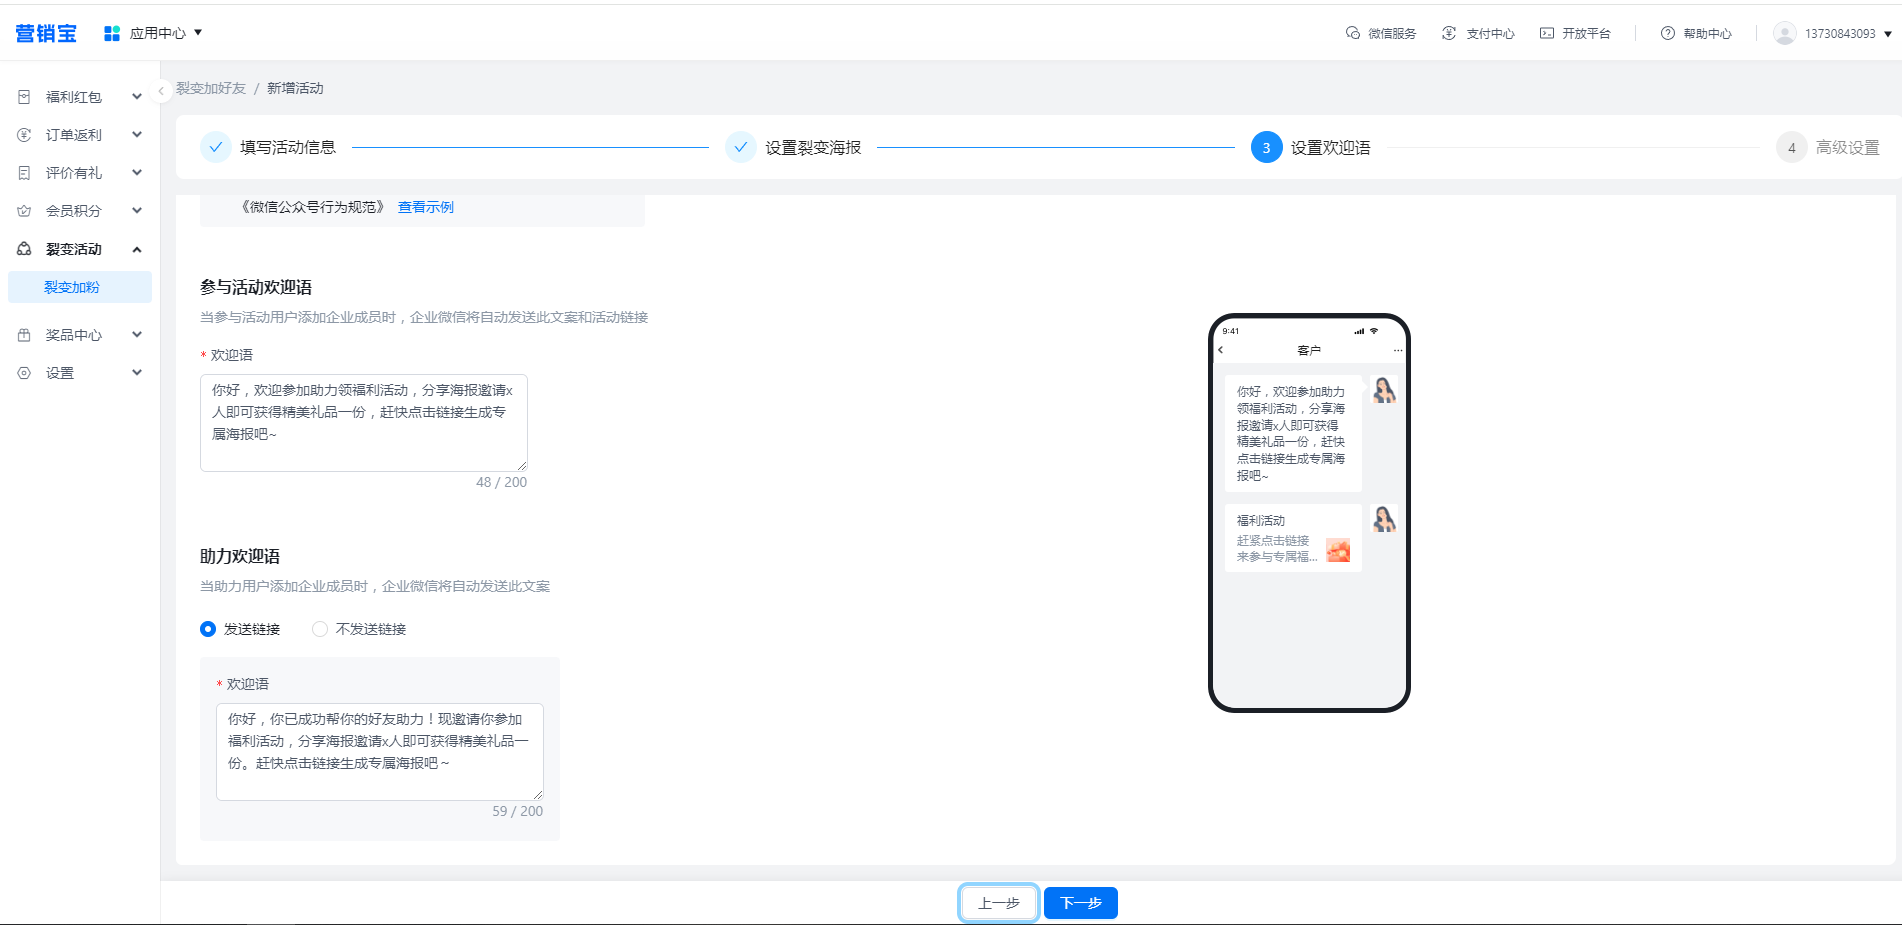
Task: Click the 营销宝 logo
Action: point(46,33)
